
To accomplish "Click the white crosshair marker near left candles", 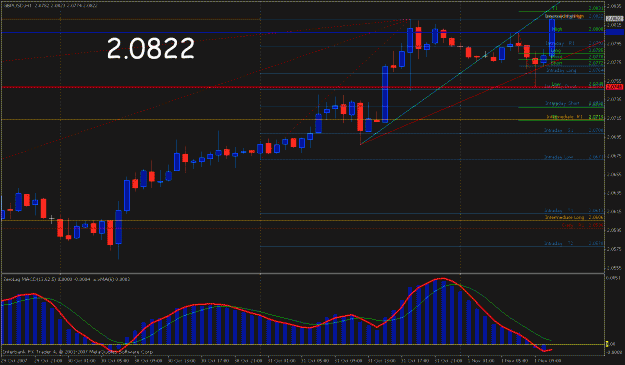I will pyautogui.click(x=51, y=219).
